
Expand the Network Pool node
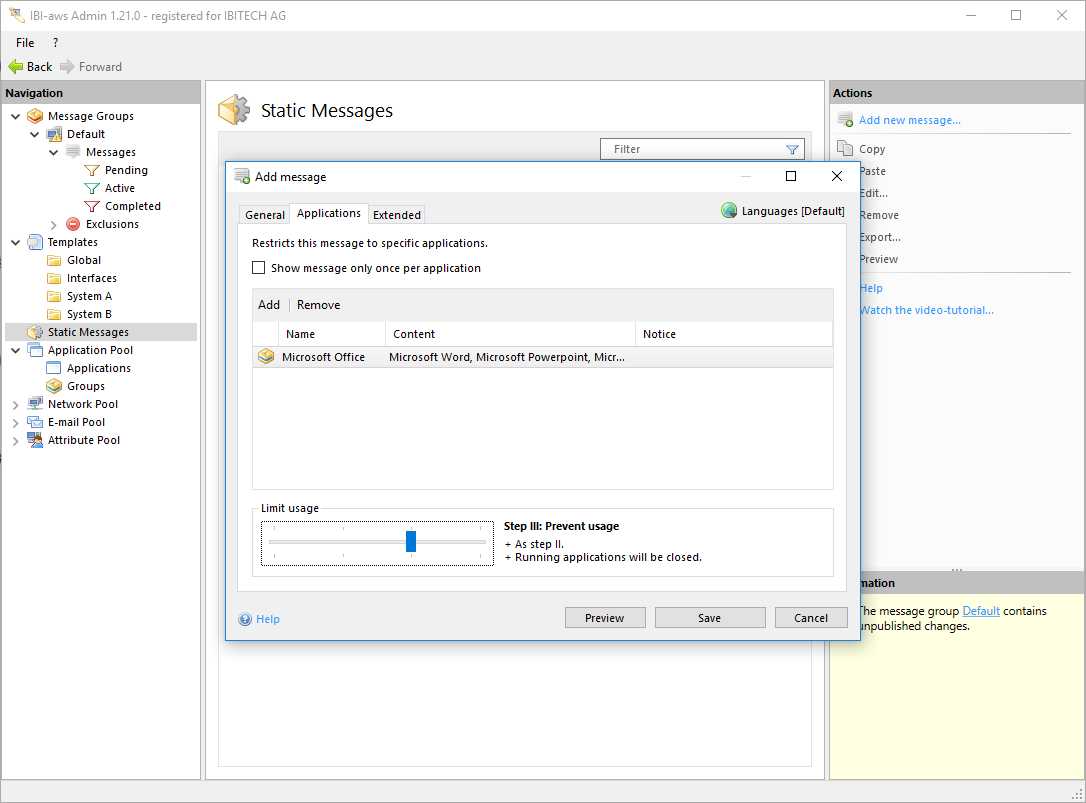click(x=16, y=404)
